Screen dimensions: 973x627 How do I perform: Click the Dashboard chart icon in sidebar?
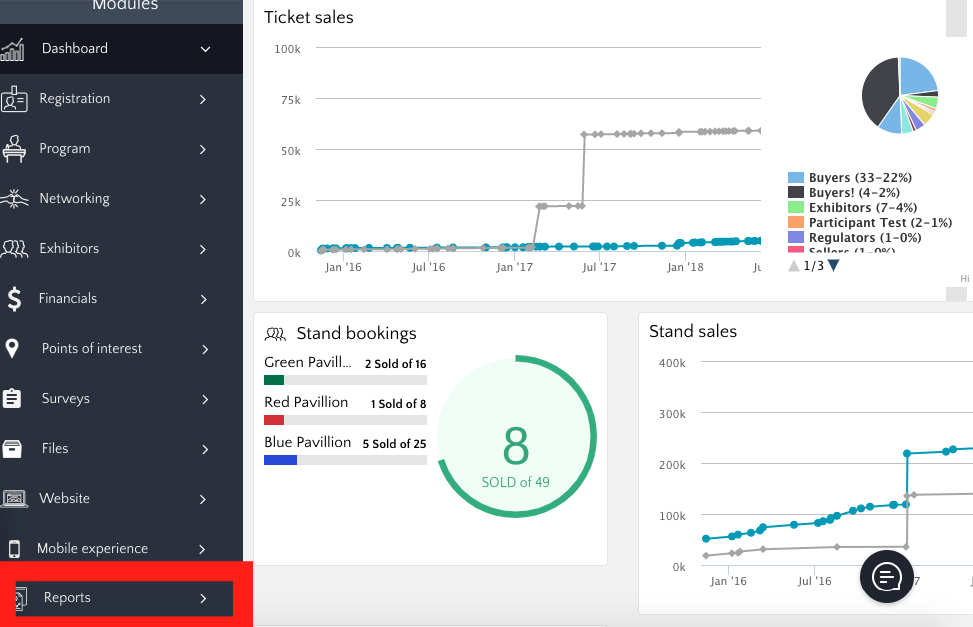click(13, 49)
